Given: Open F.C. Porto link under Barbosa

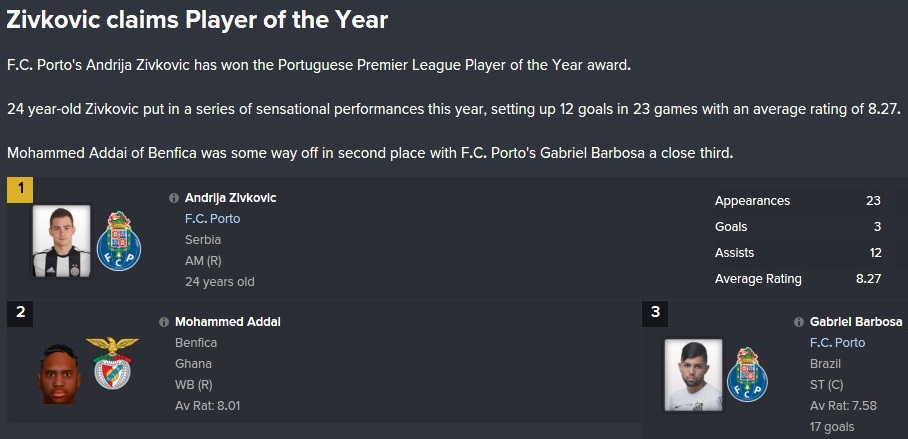Looking at the screenshot, I should pyautogui.click(x=837, y=343).
